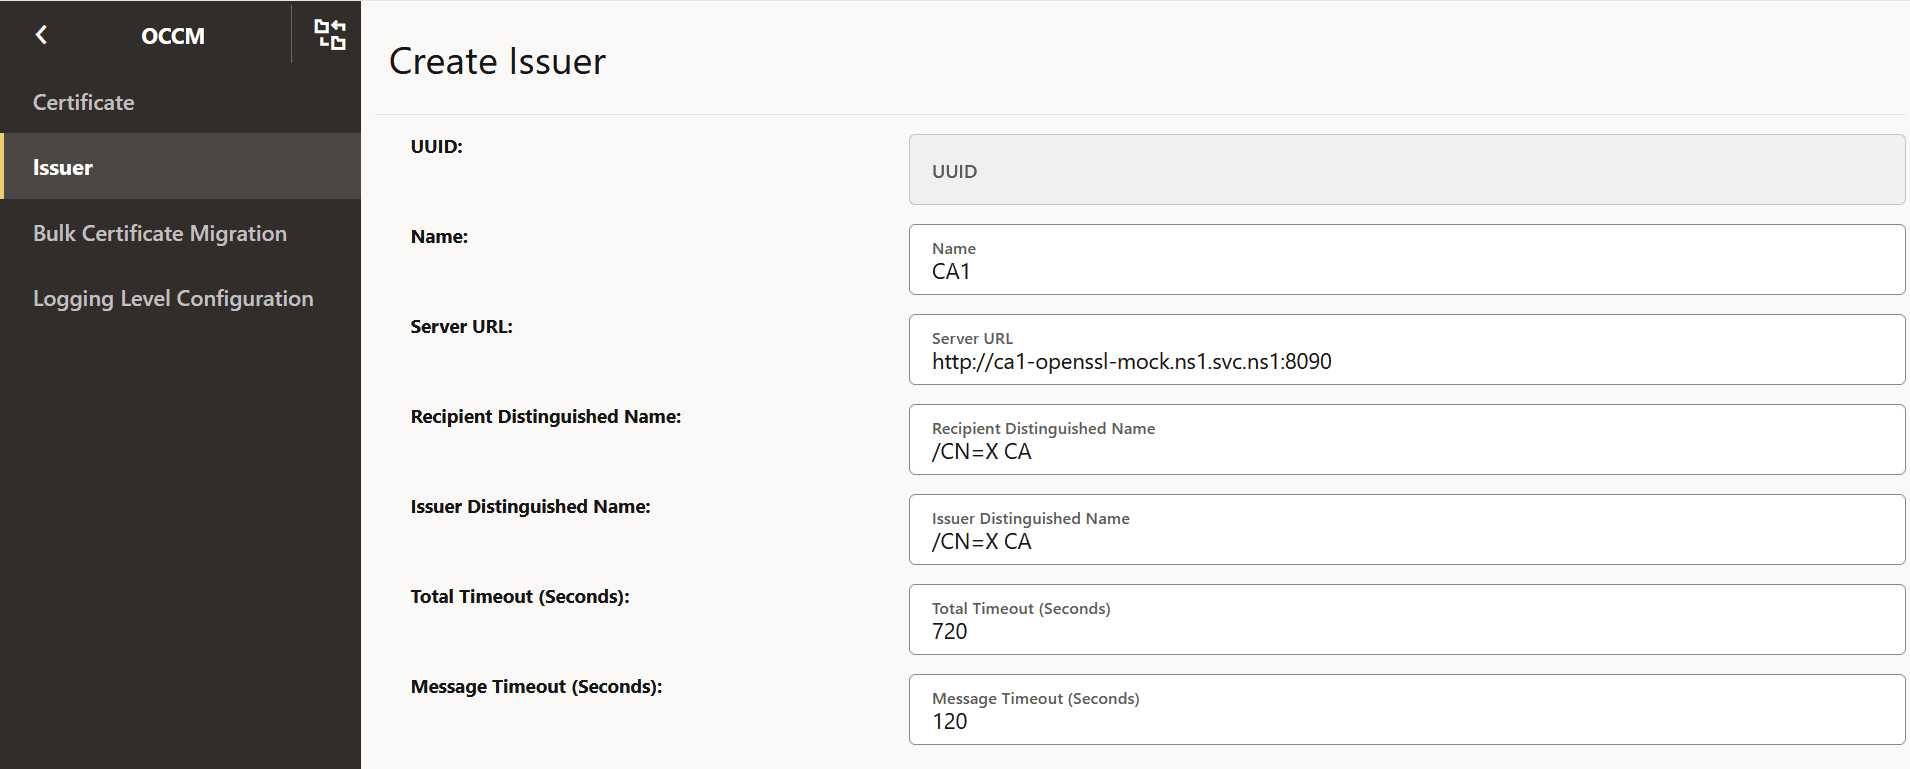
Task: Select Issuer in the sidebar
Action: click(63, 167)
